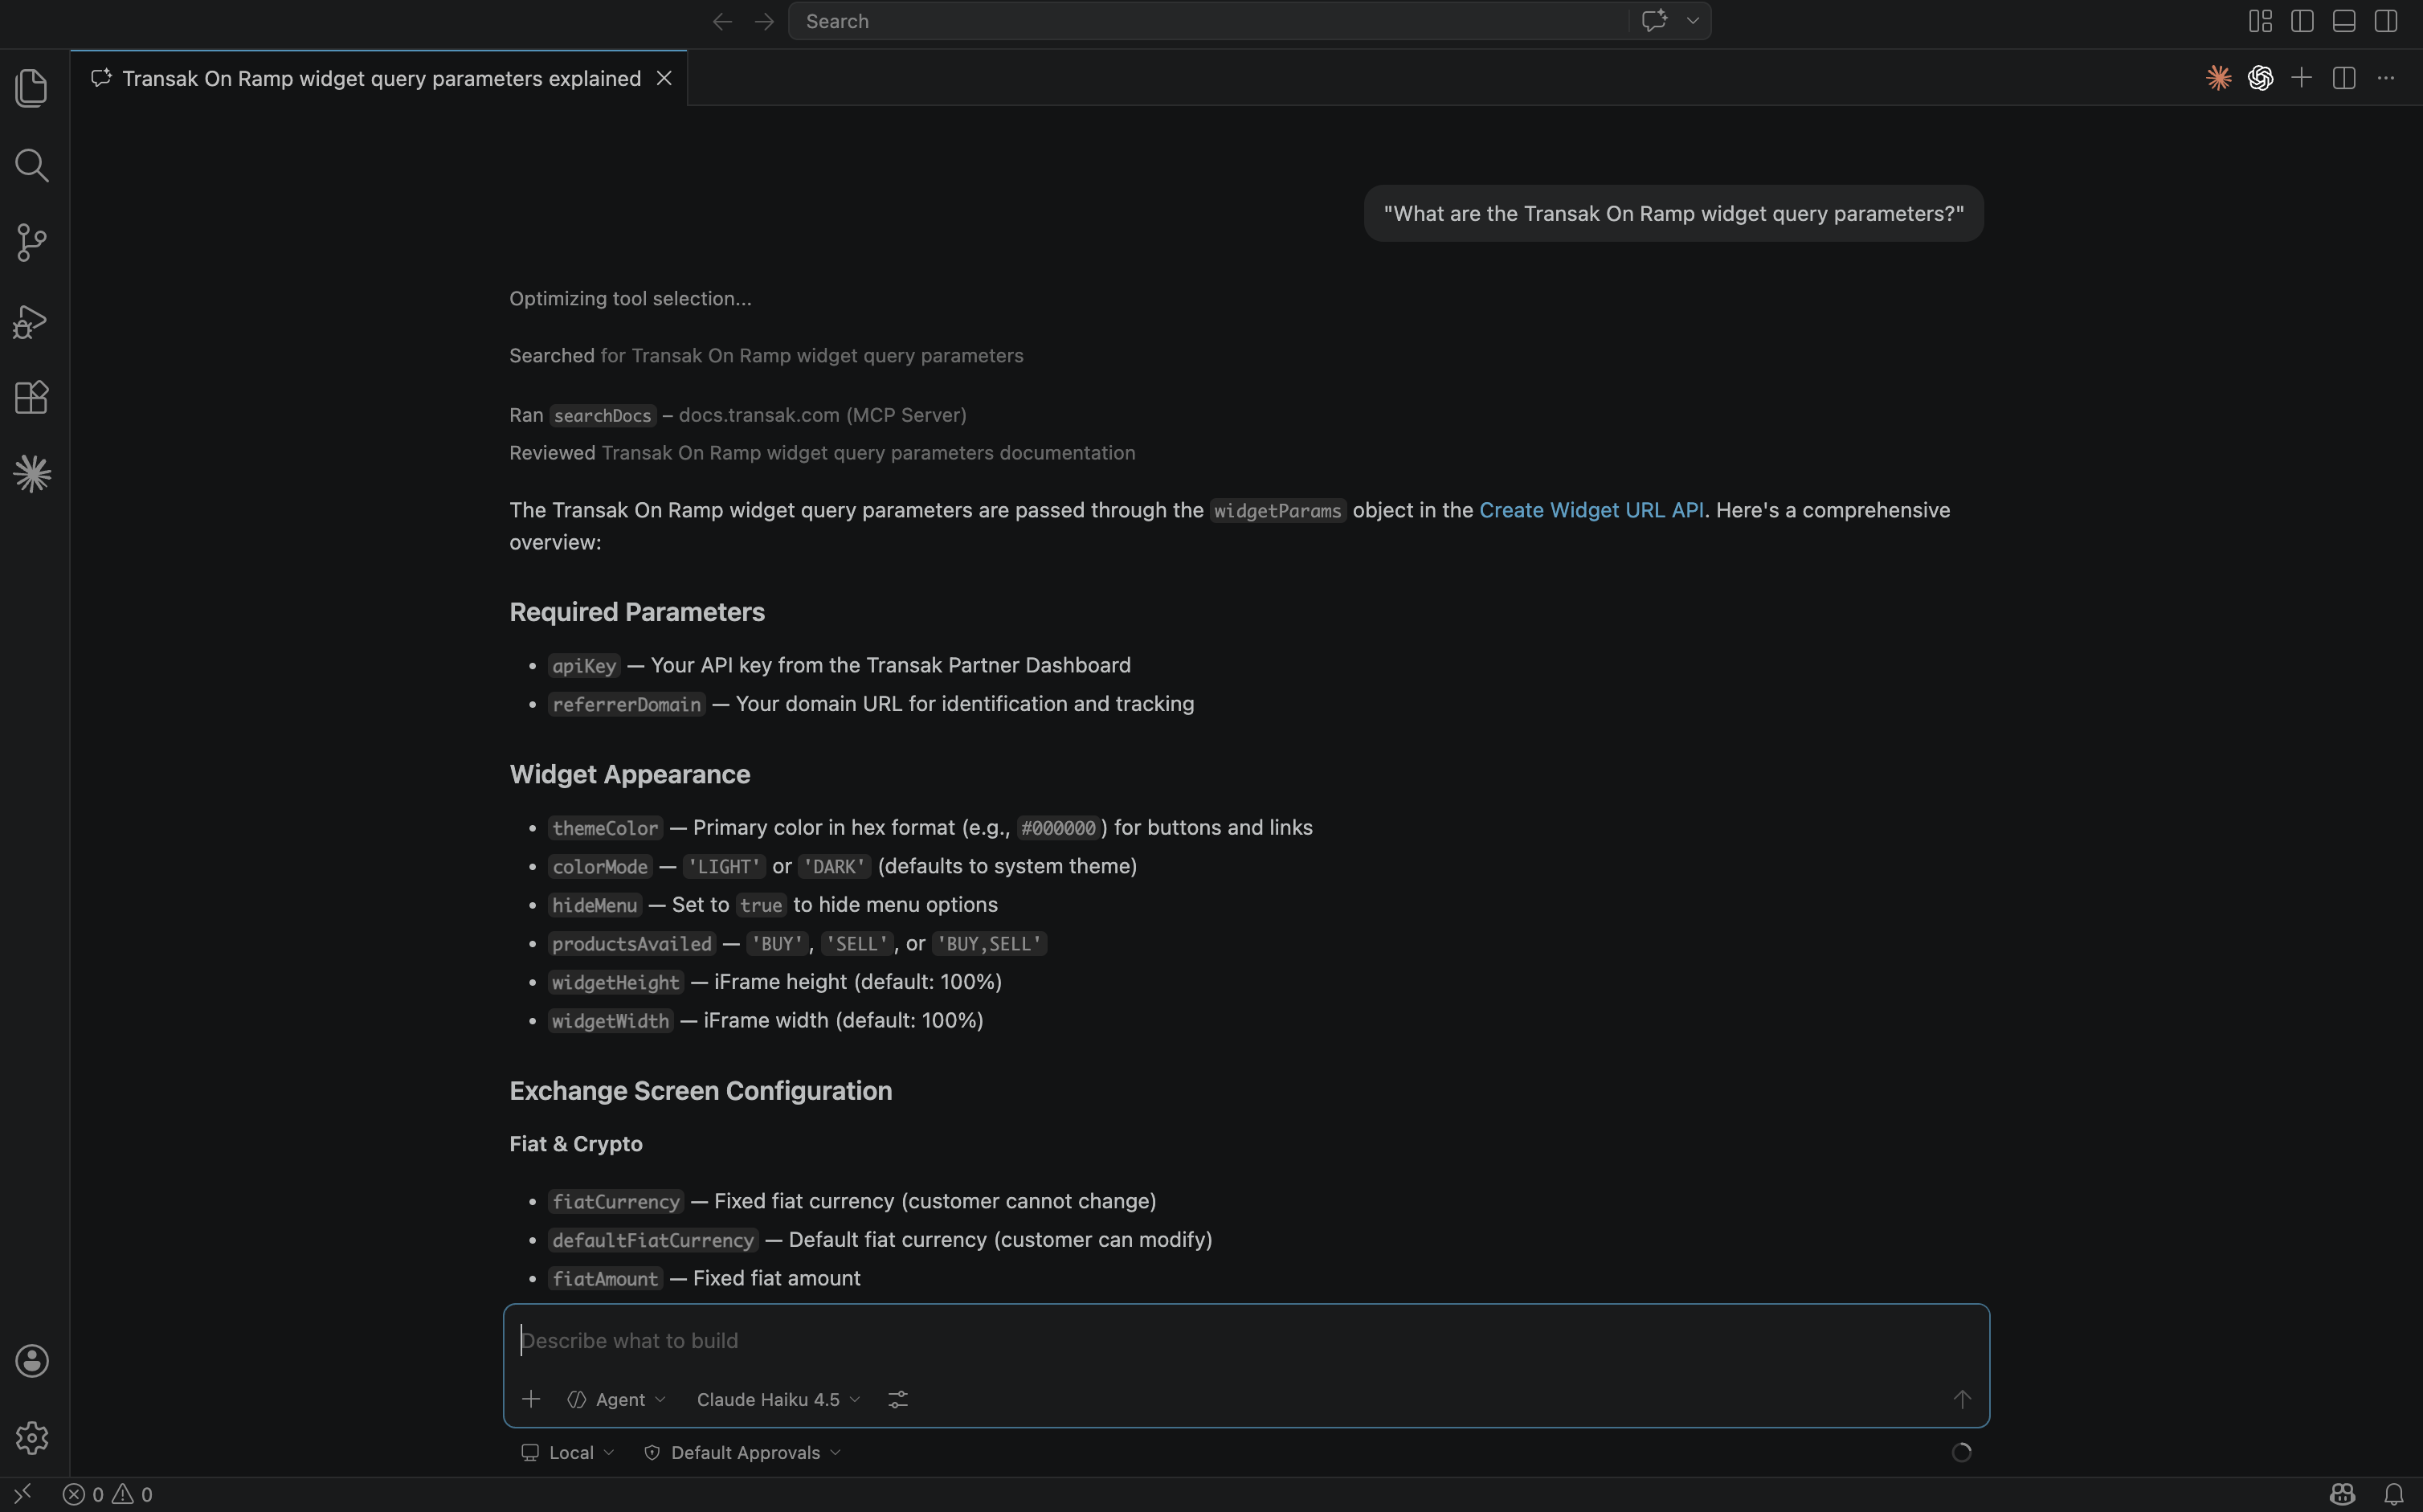This screenshot has height=1512, width=2423.
Task: Click the ChatGPT Codex icon in tab bar
Action: pos(2260,78)
